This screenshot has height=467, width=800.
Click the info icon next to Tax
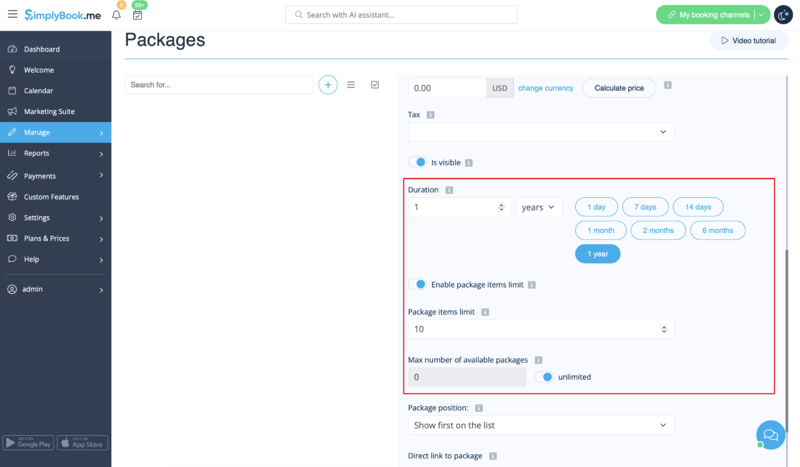[431, 115]
